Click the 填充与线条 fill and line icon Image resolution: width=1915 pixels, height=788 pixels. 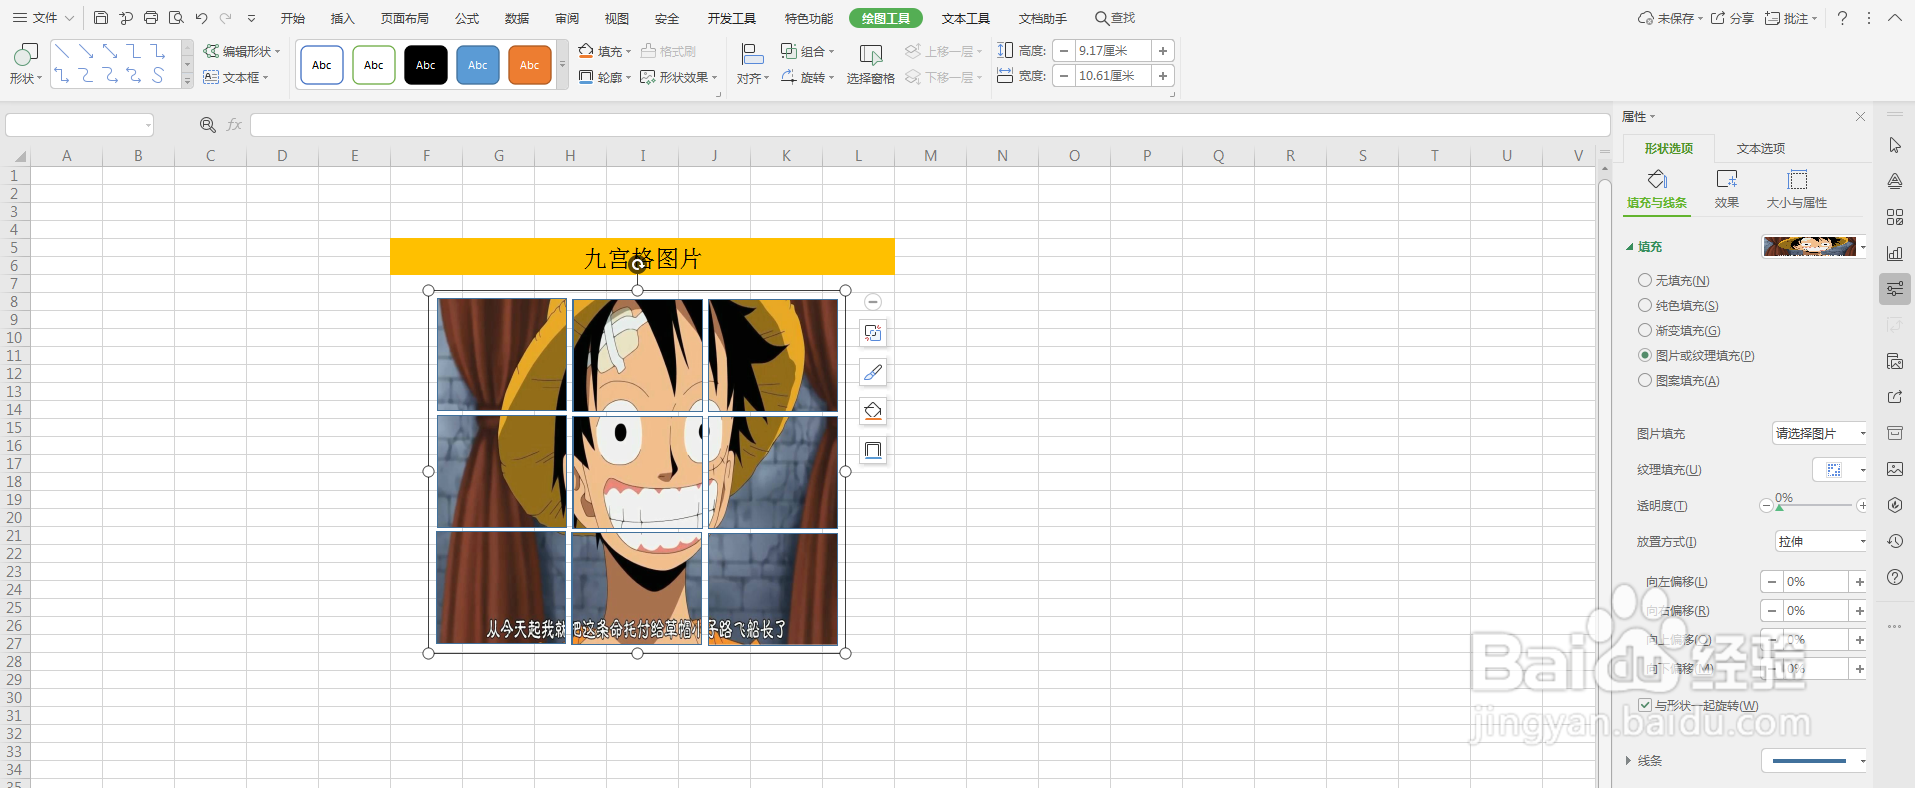tap(1657, 189)
